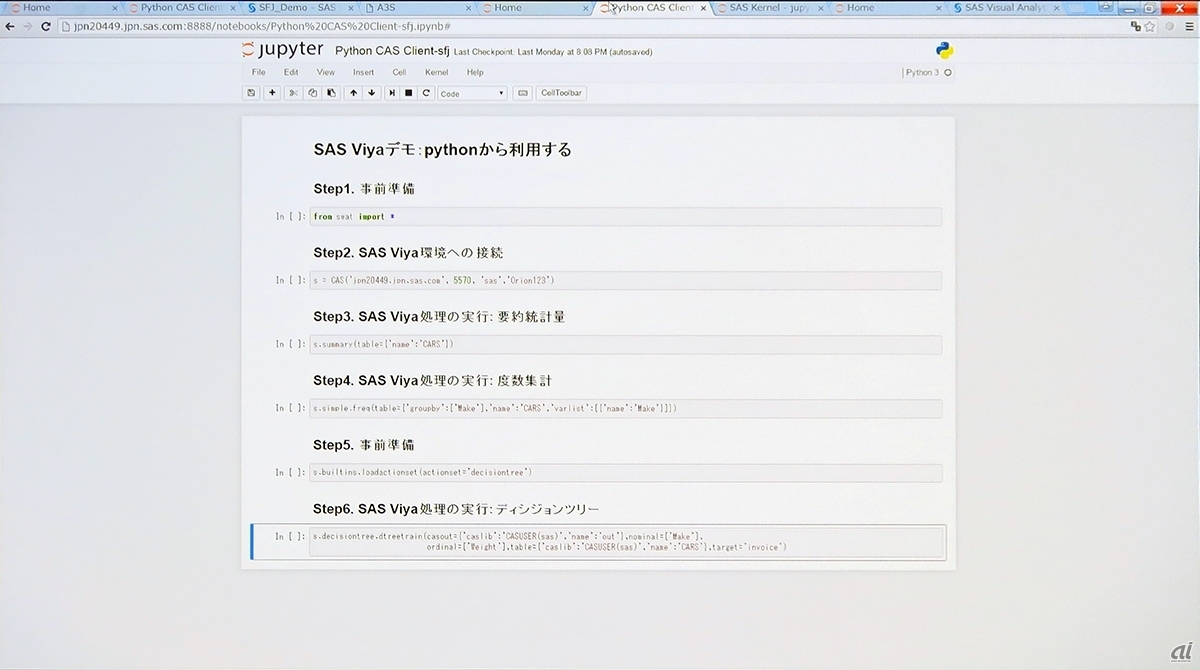Image resolution: width=1200 pixels, height=670 pixels.
Task: Insert a cell below with plus icon
Action: tap(272, 93)
